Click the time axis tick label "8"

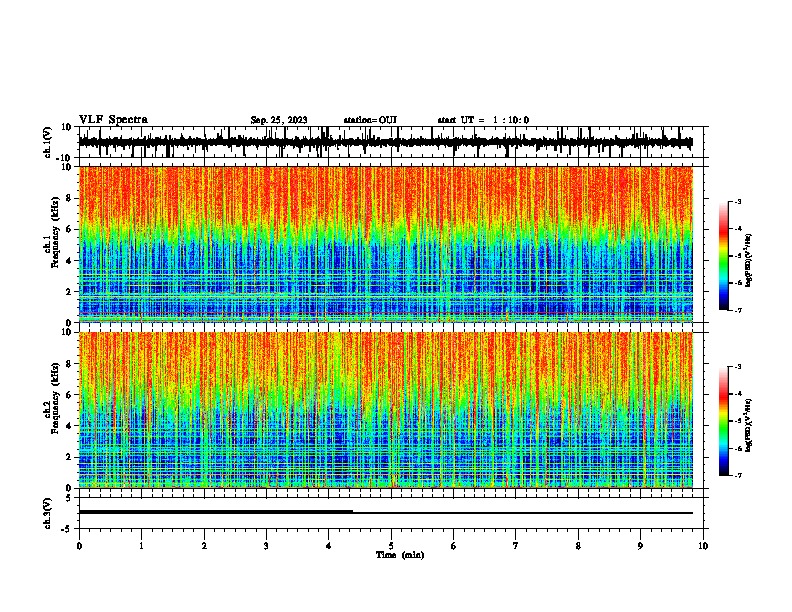(578, 546)
